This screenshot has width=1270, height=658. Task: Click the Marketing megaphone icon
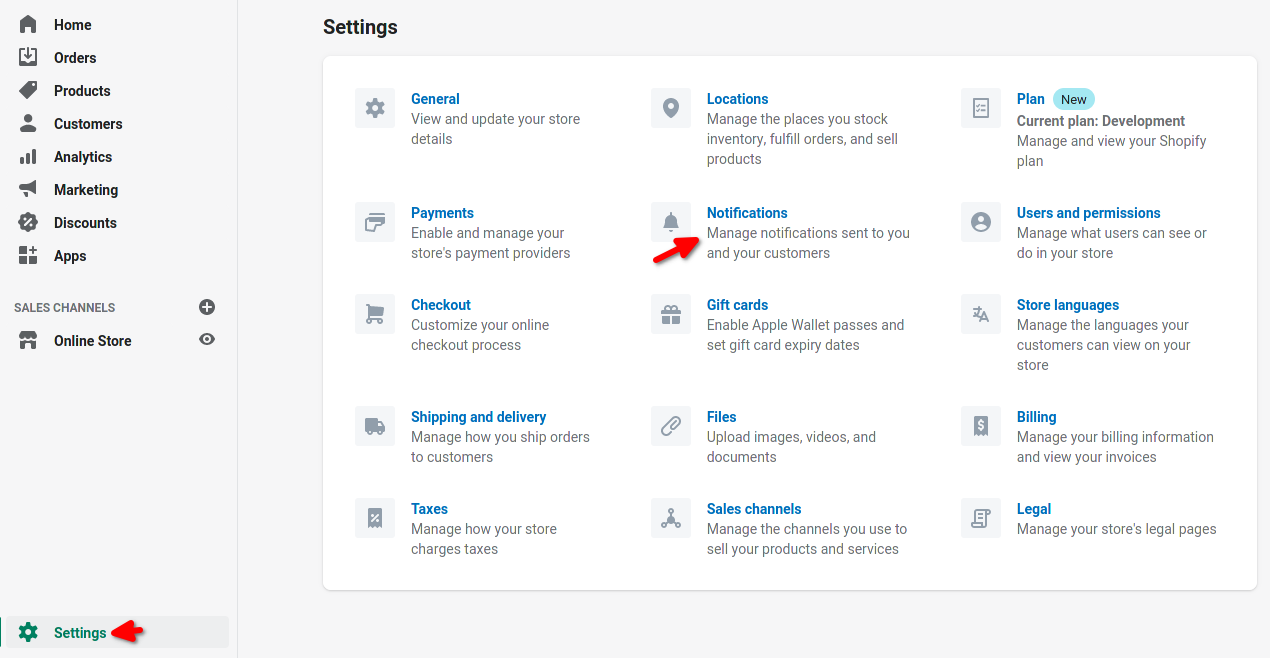(x=28, y=189)
